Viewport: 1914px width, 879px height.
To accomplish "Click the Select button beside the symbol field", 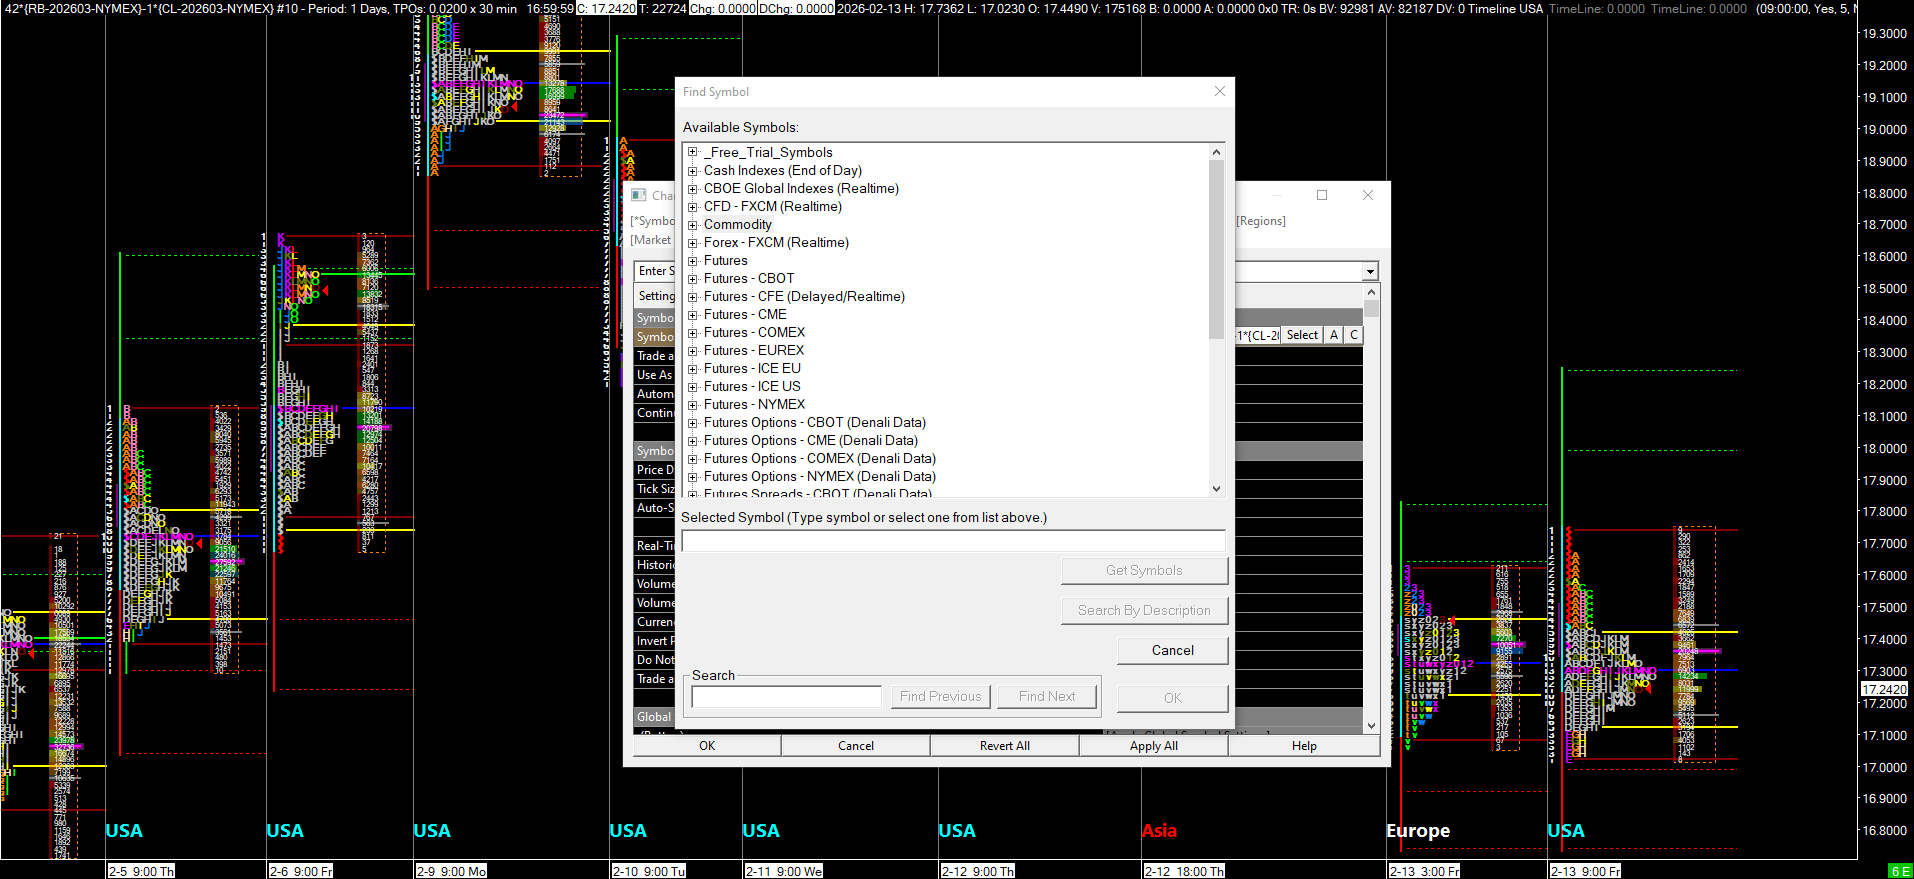I will tap(1302, 335).
